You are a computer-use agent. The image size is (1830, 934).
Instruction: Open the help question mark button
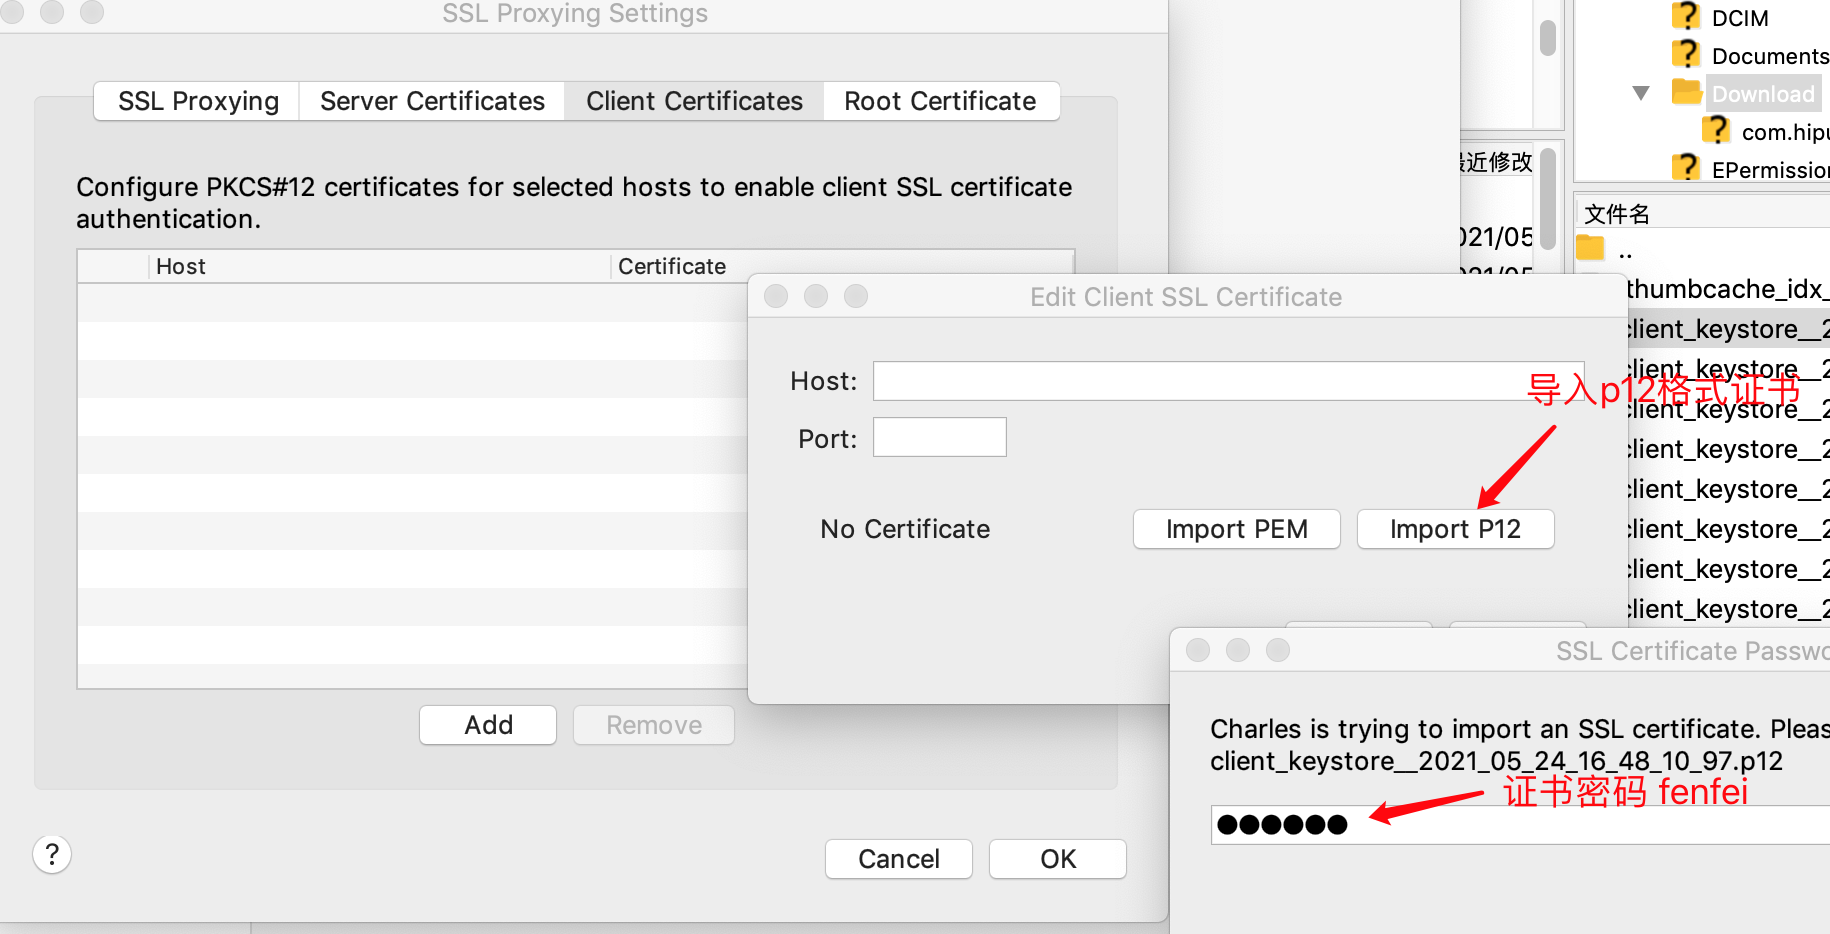(52, 855)
